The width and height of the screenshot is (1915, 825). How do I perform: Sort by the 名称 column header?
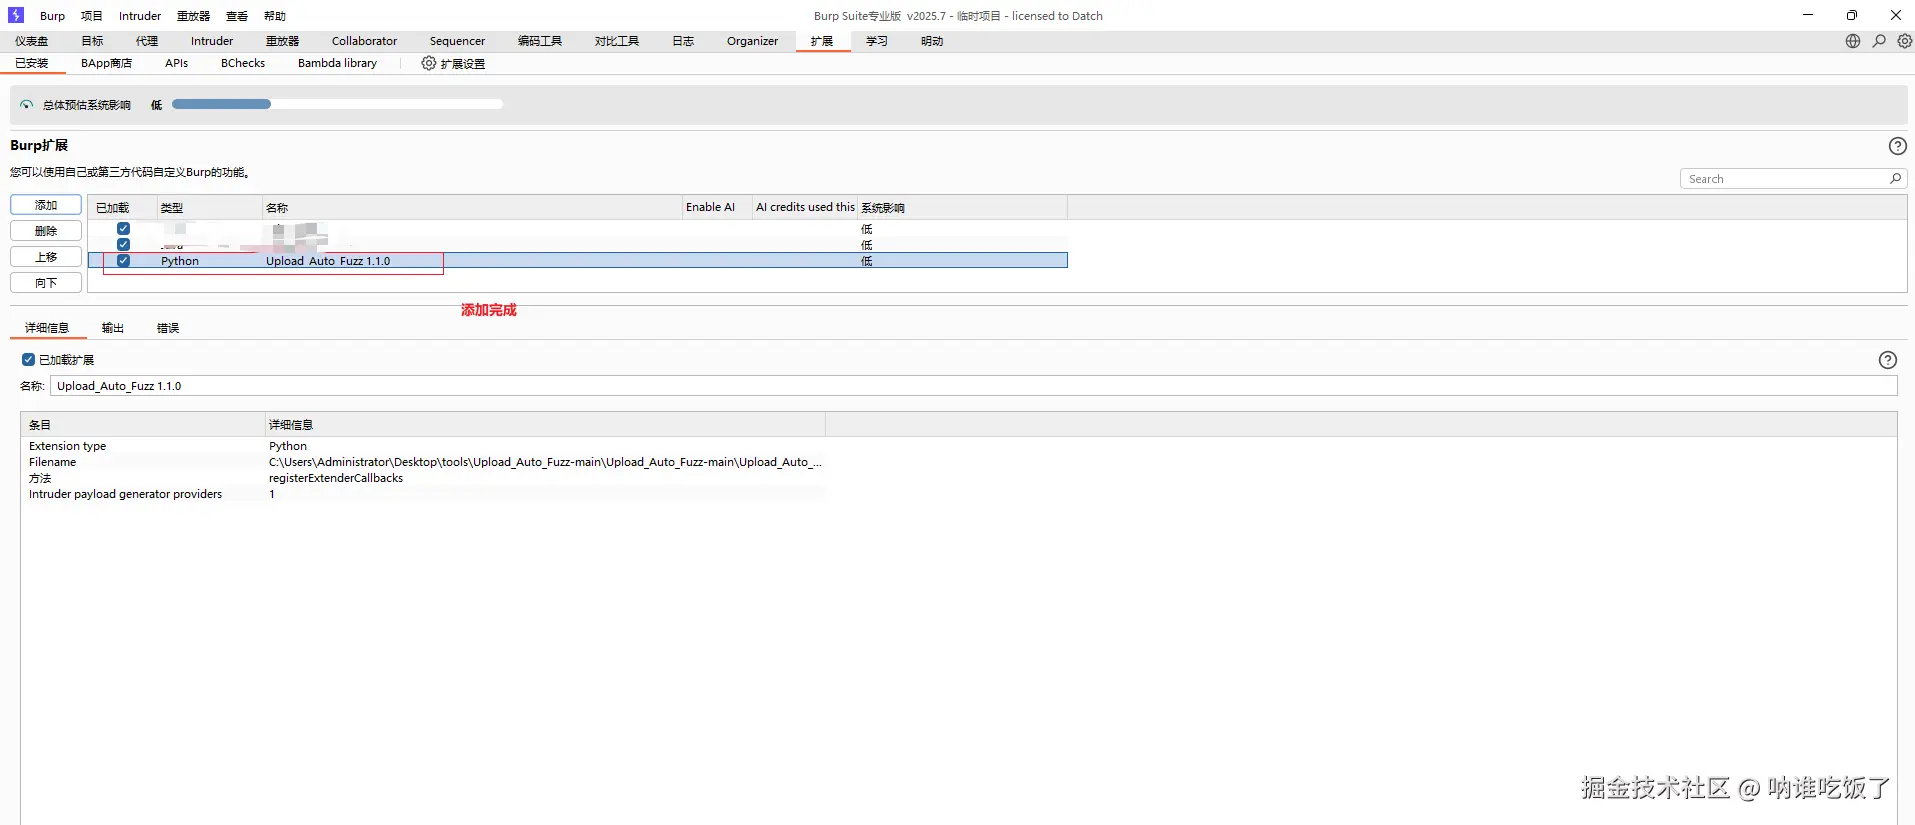471,208
